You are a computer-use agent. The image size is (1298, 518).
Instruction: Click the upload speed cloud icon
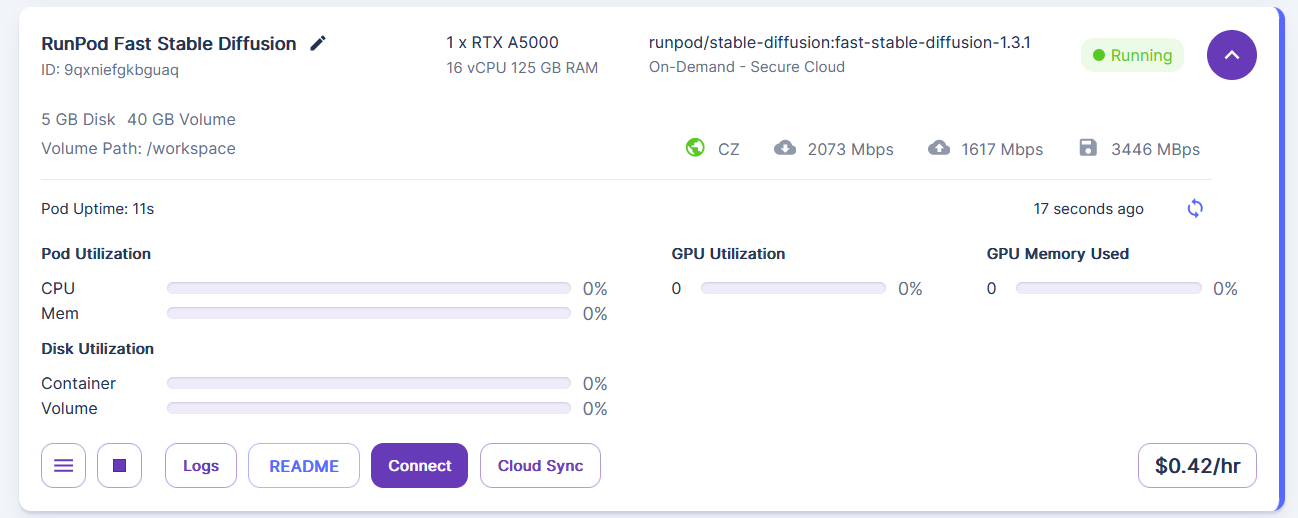point(939,148)
